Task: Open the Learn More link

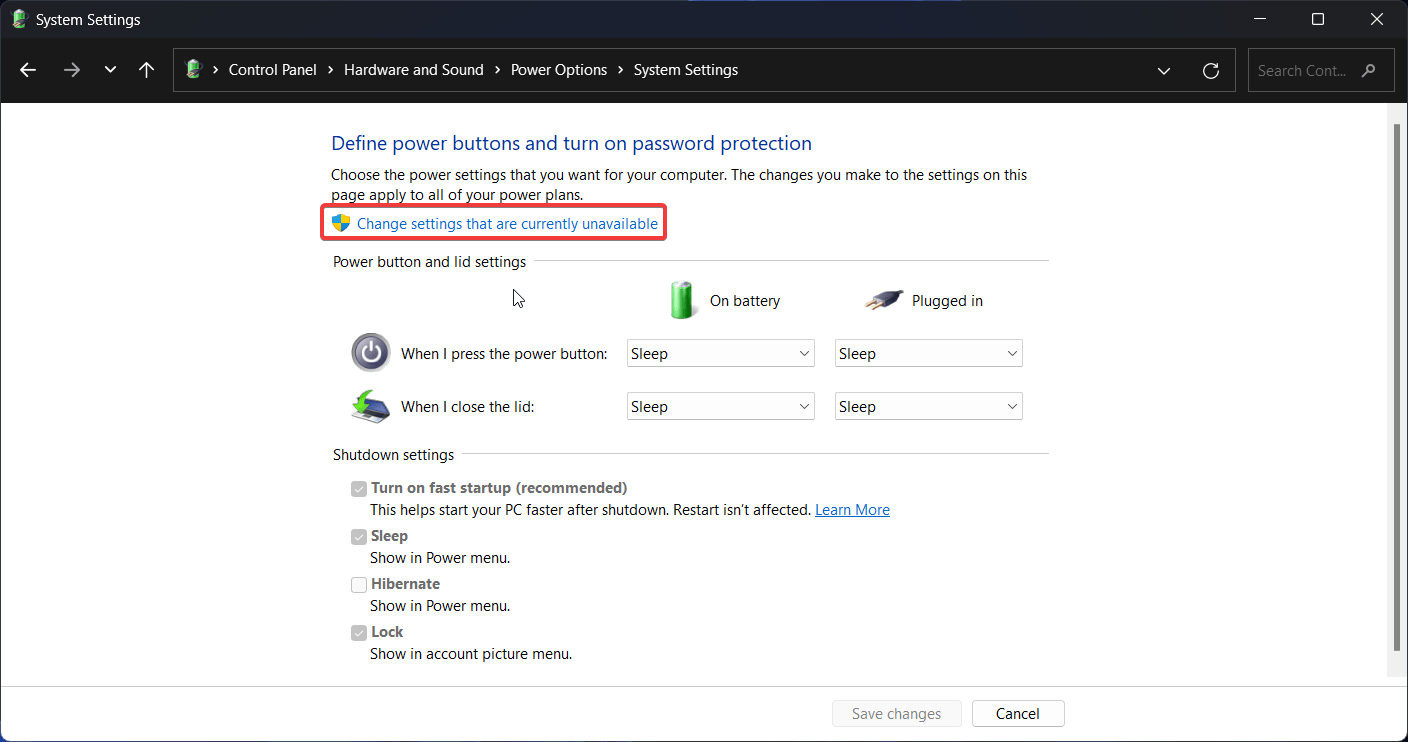Action: [x=852, y=510]
